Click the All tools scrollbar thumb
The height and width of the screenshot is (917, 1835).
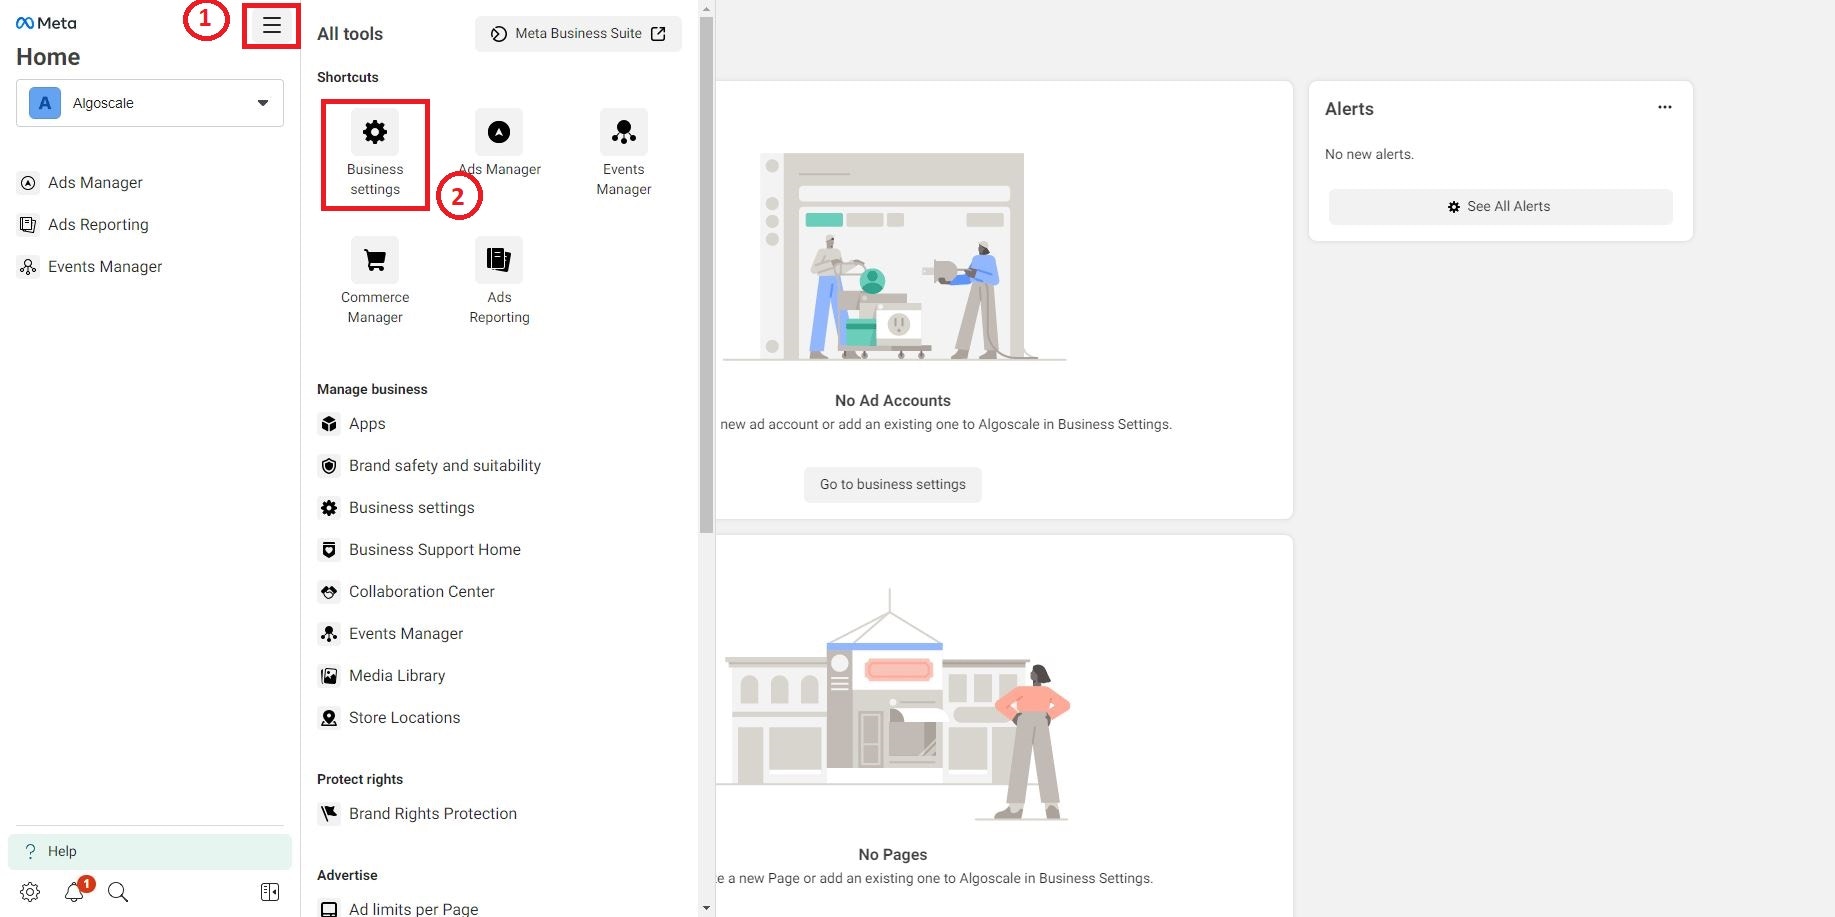707,275
